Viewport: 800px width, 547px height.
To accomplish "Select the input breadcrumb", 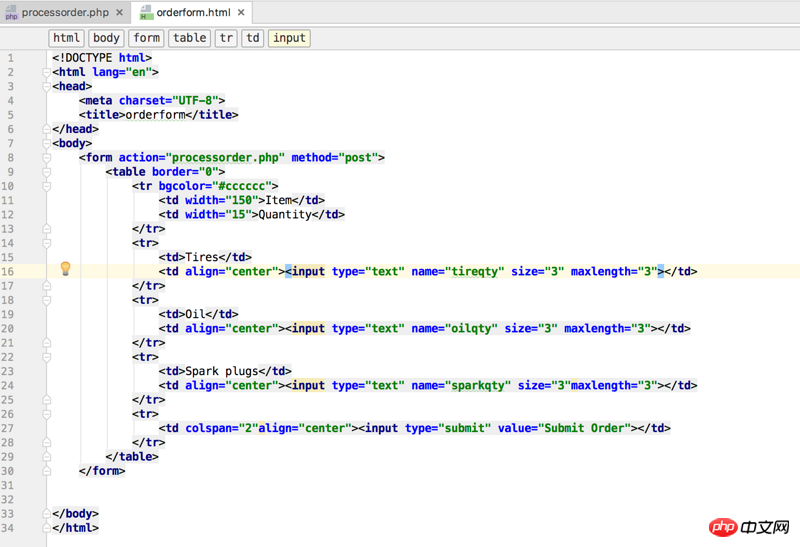I will [289, 38].
